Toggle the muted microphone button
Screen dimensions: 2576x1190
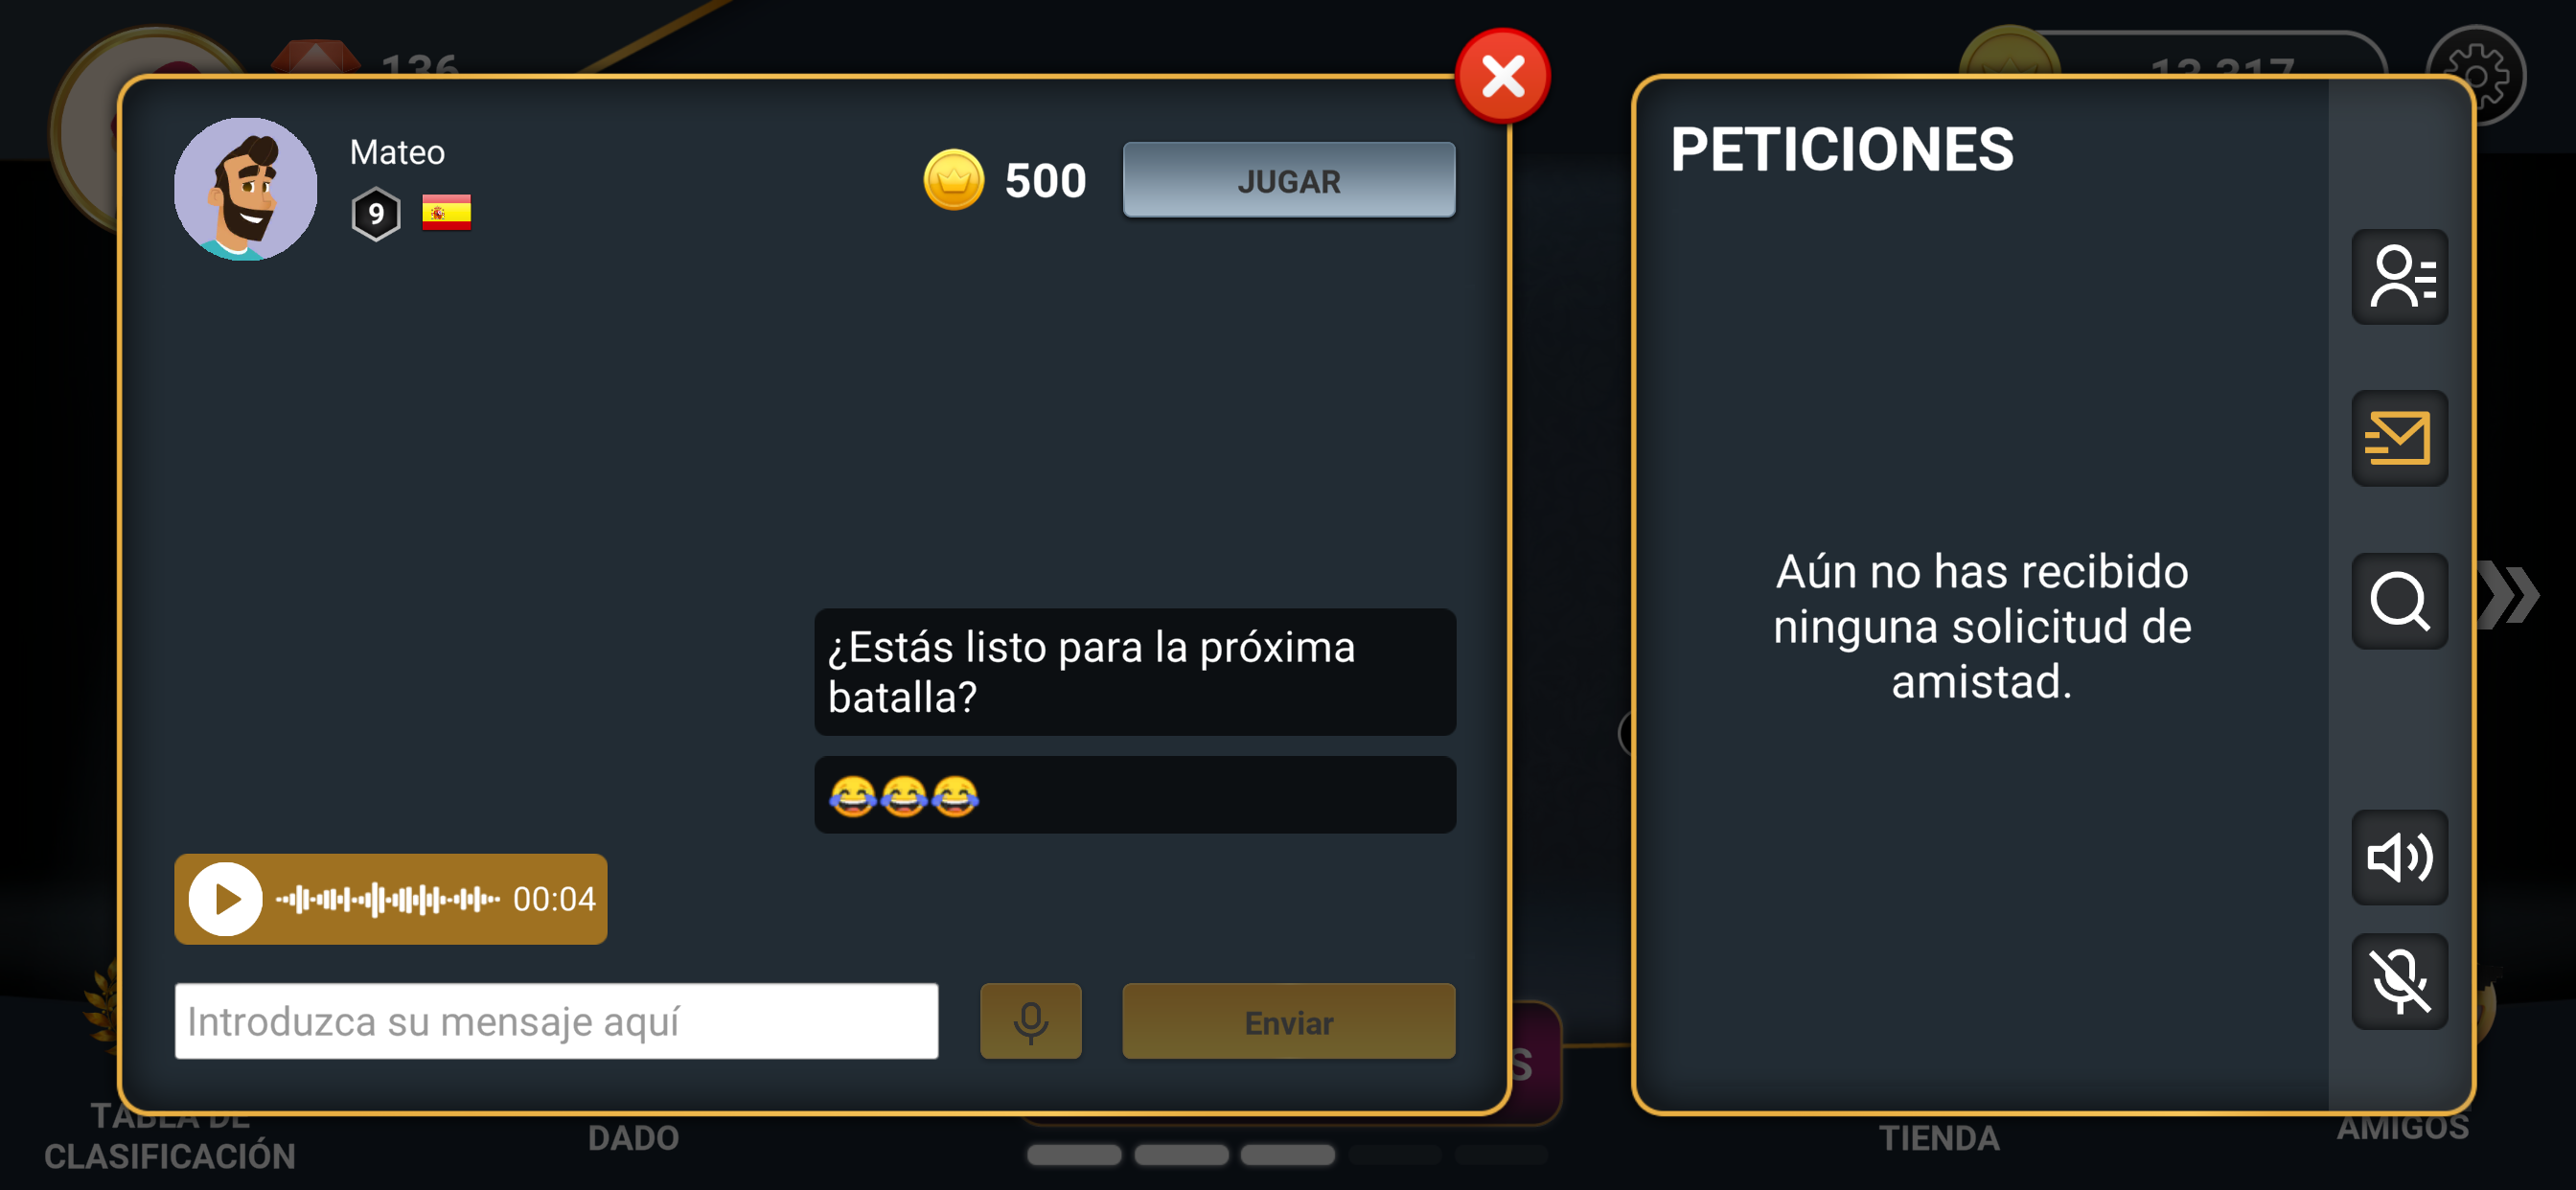pos(2399,981)
